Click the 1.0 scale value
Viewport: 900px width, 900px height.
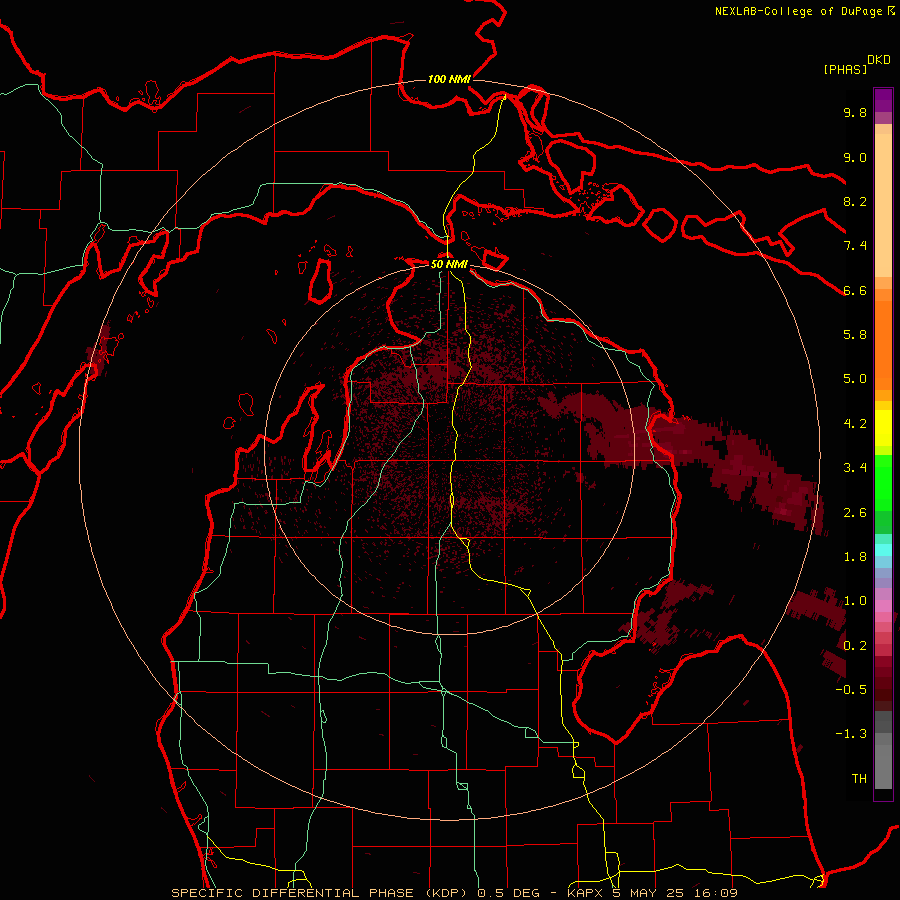coord(855,601)
